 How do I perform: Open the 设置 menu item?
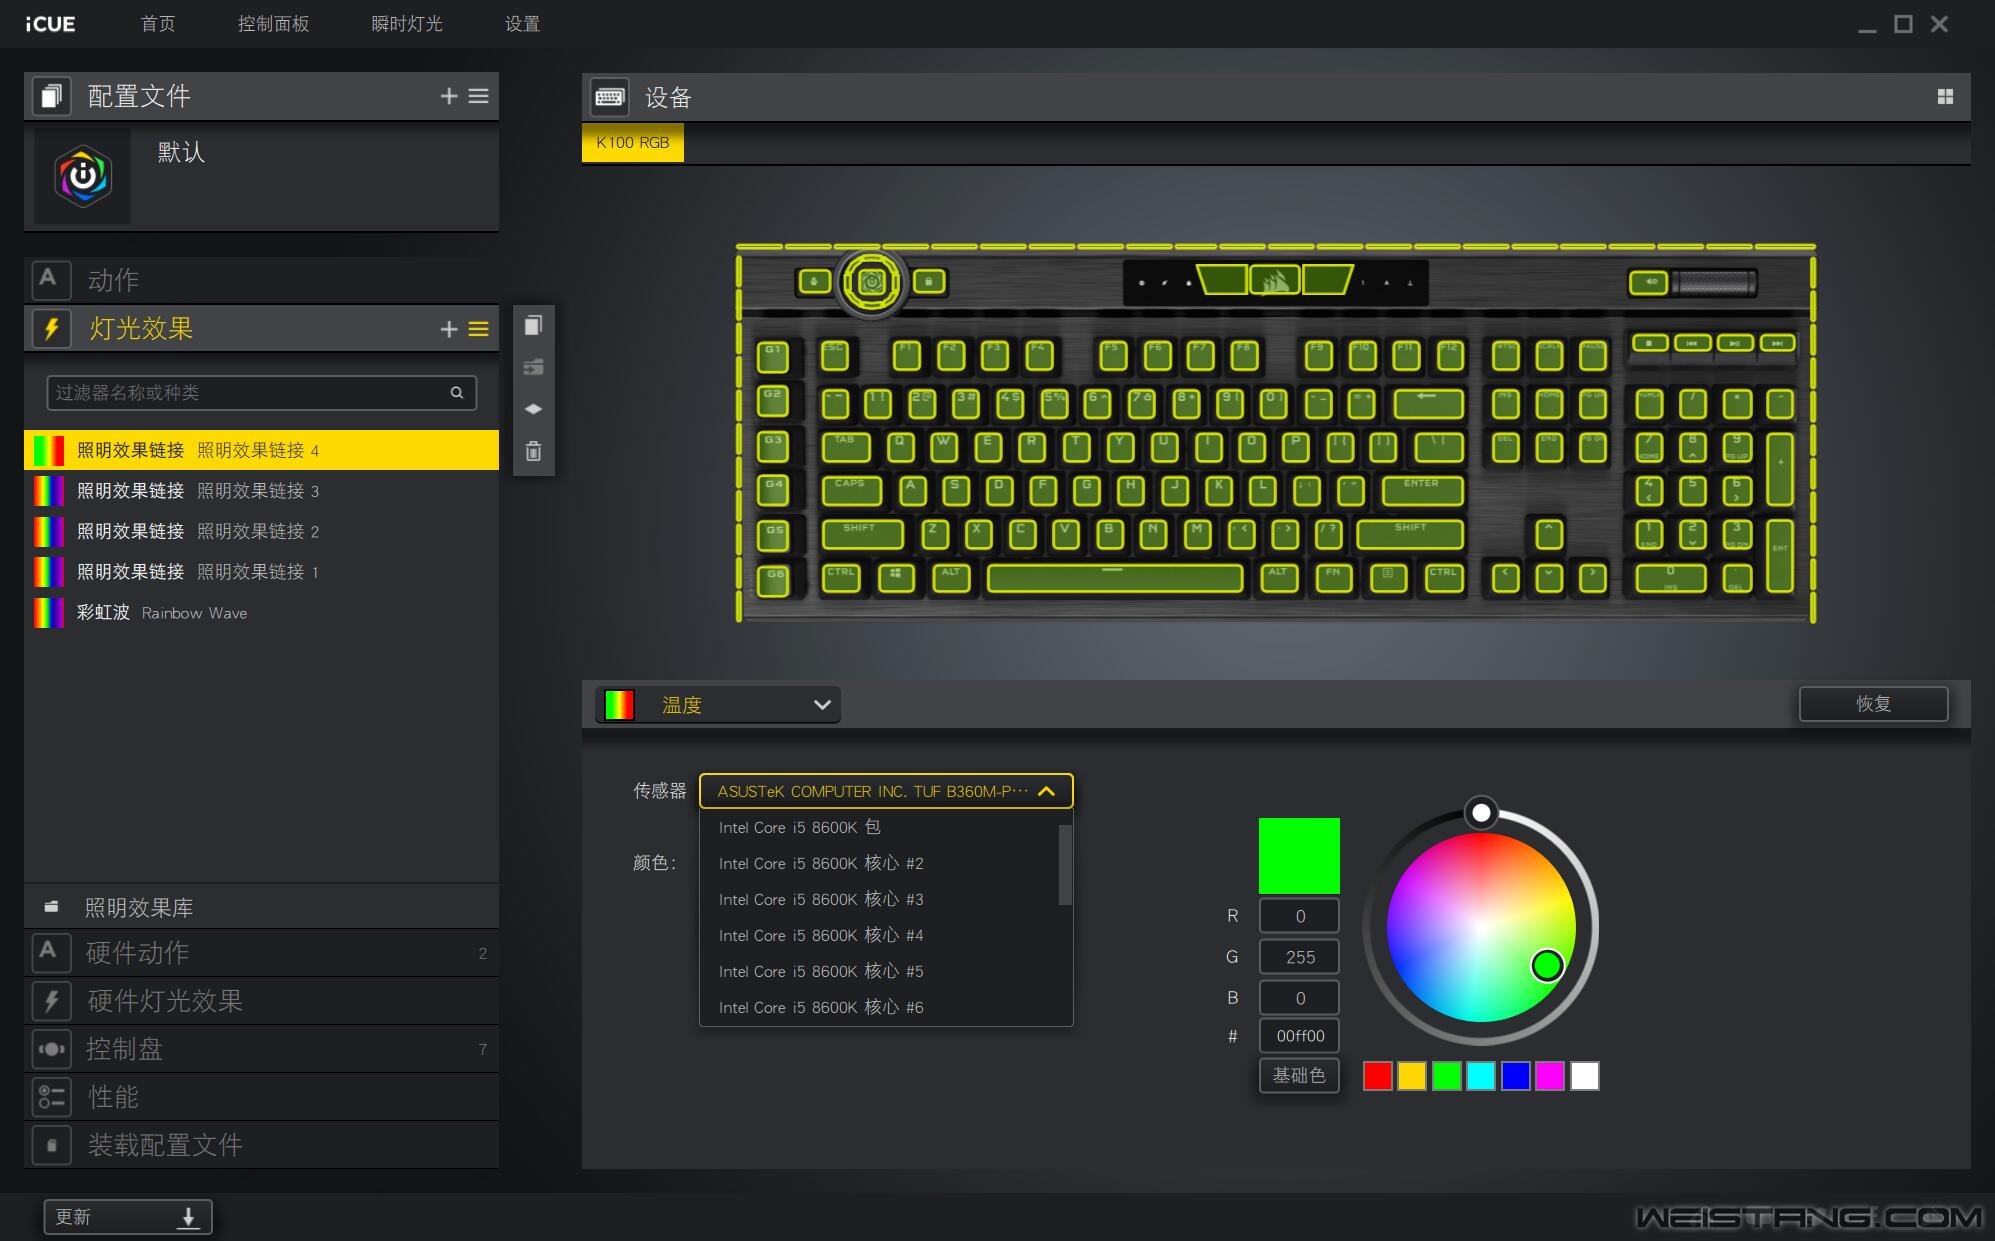pos(522,23)
